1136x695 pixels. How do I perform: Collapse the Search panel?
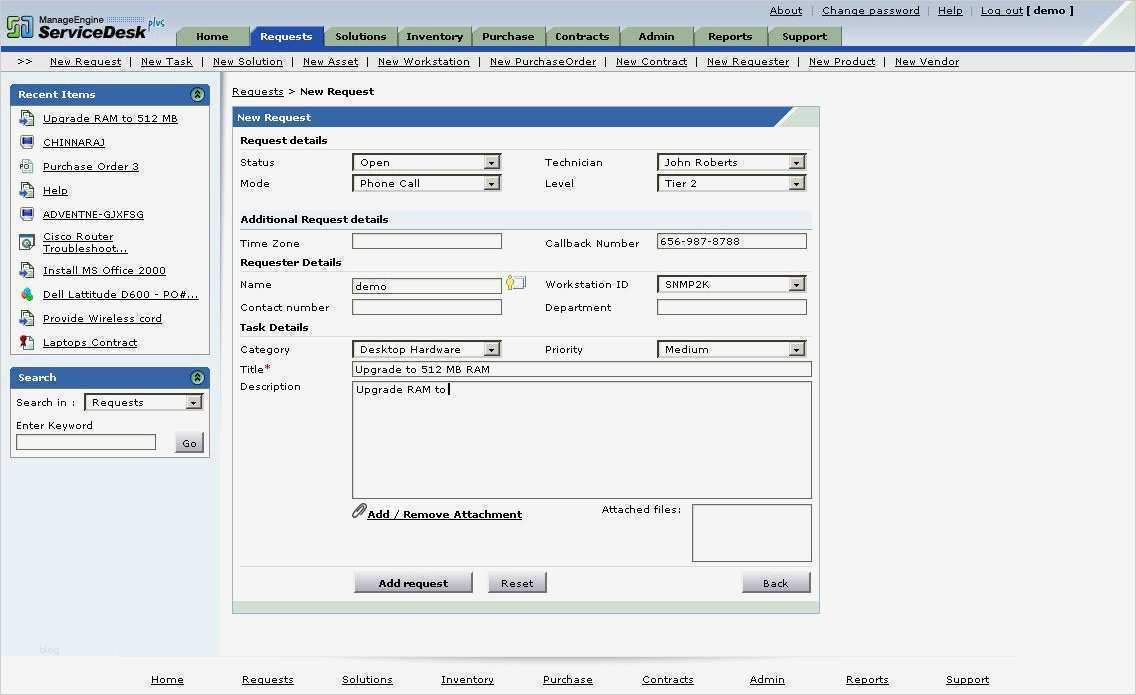point(197,378)
